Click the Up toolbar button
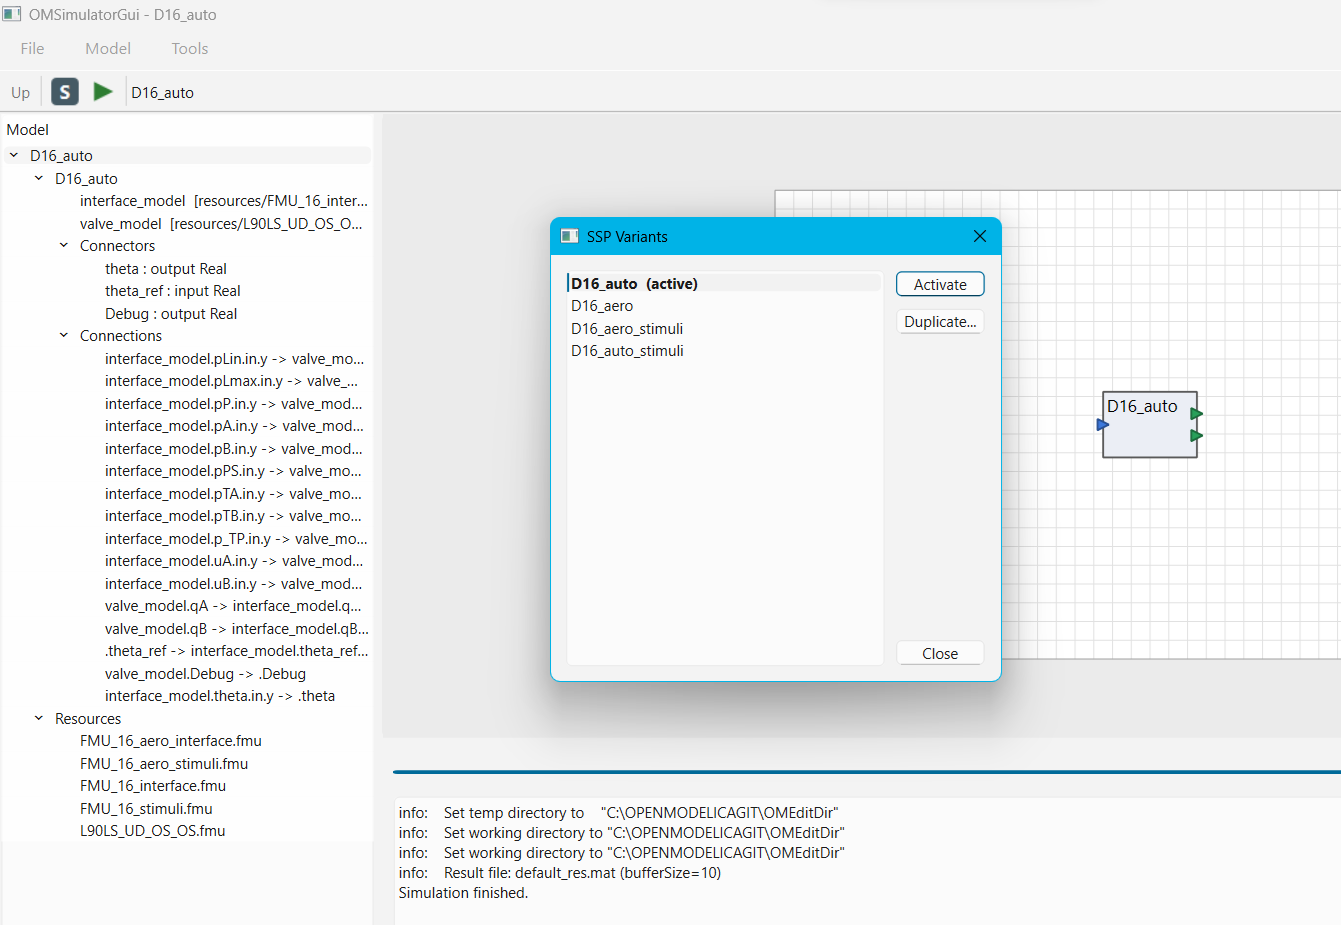The height and width of the screenshot is (925, 1341). (x=21, y=92)
